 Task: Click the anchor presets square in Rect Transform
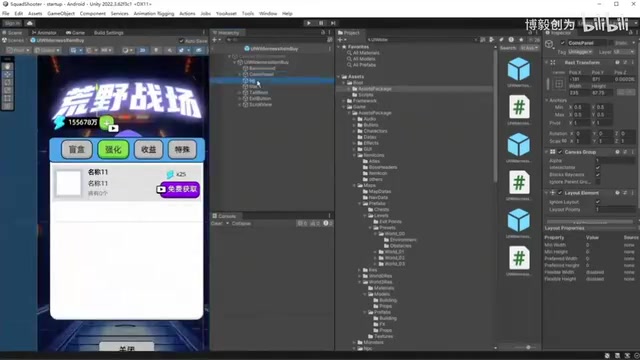pyautogui.click(x=559, y=83)
